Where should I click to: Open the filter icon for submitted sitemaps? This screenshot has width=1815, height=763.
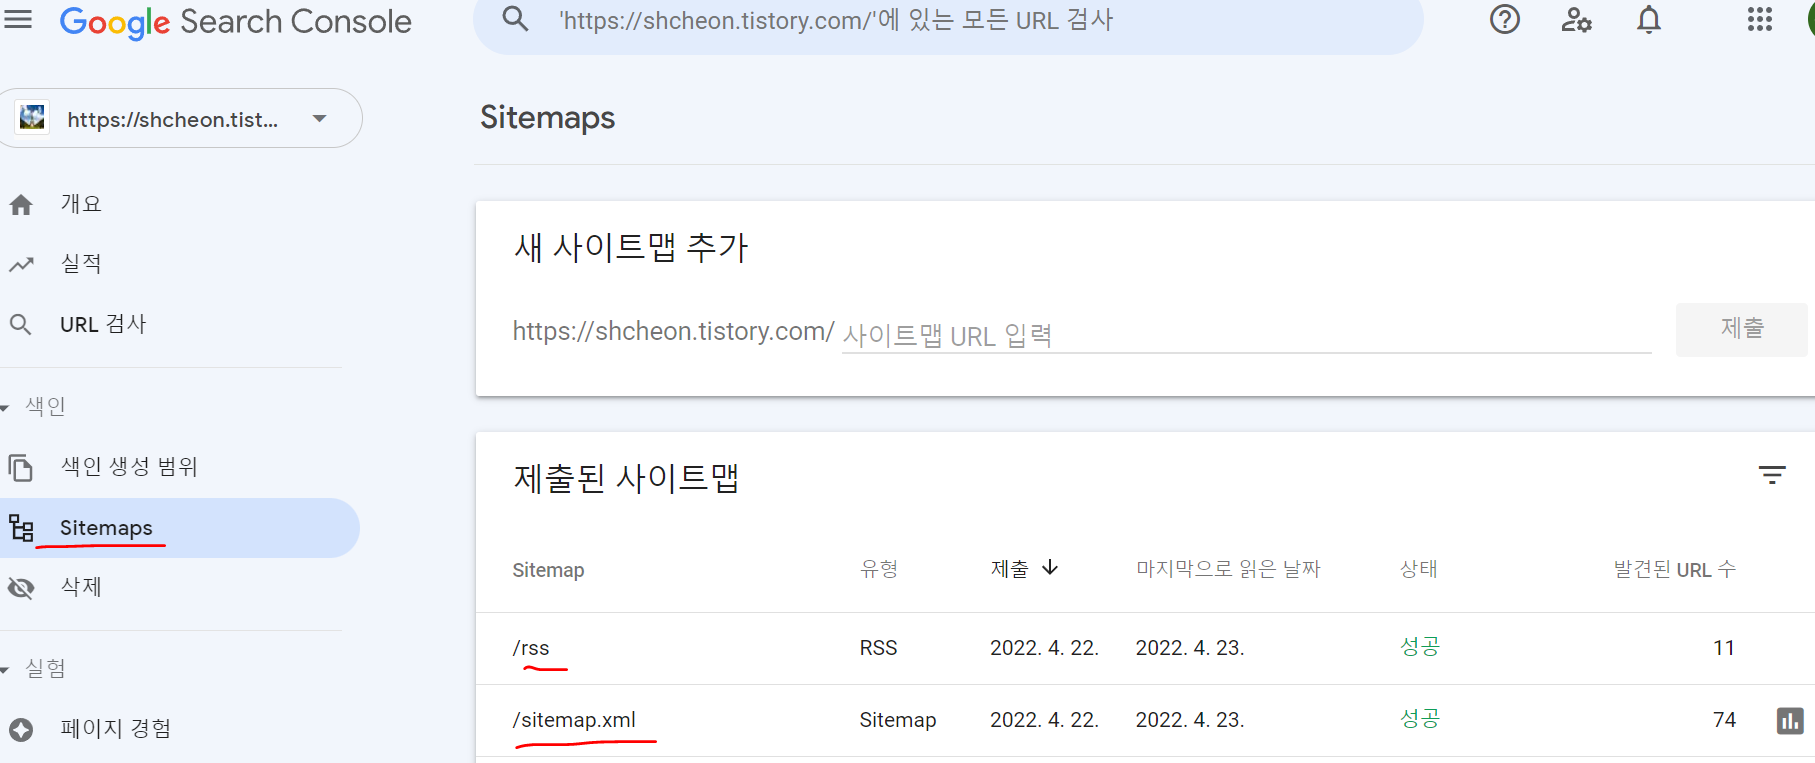coord(1772,476)
